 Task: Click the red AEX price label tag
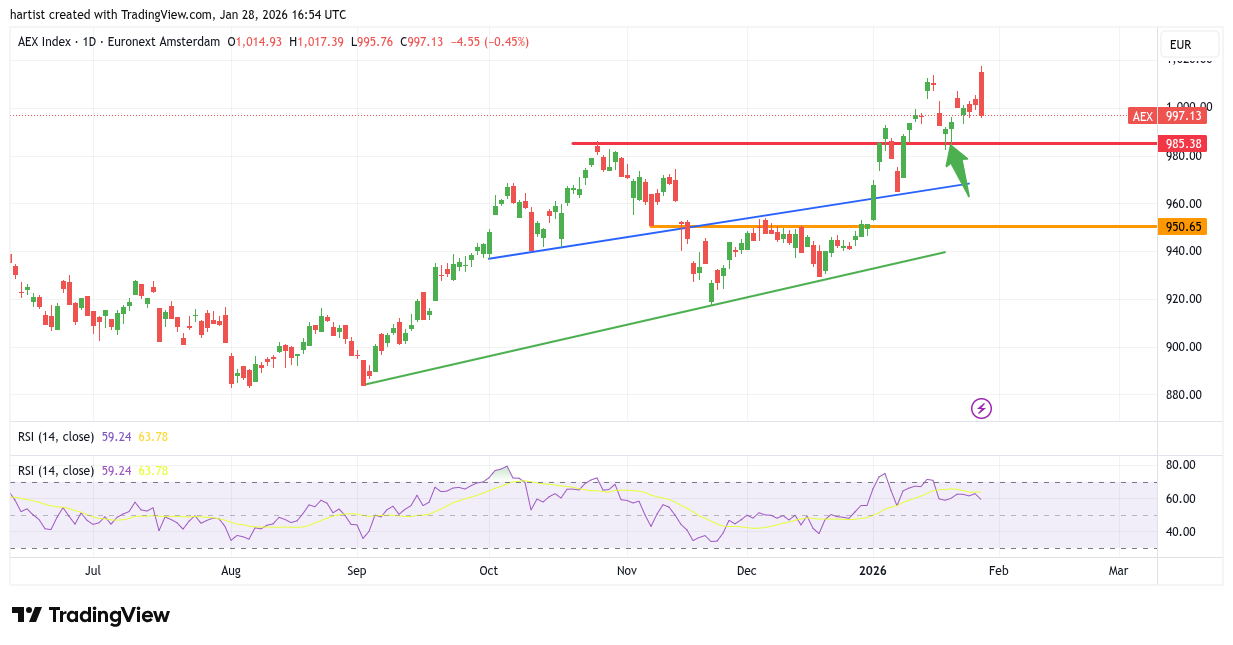pos(1141,116)
